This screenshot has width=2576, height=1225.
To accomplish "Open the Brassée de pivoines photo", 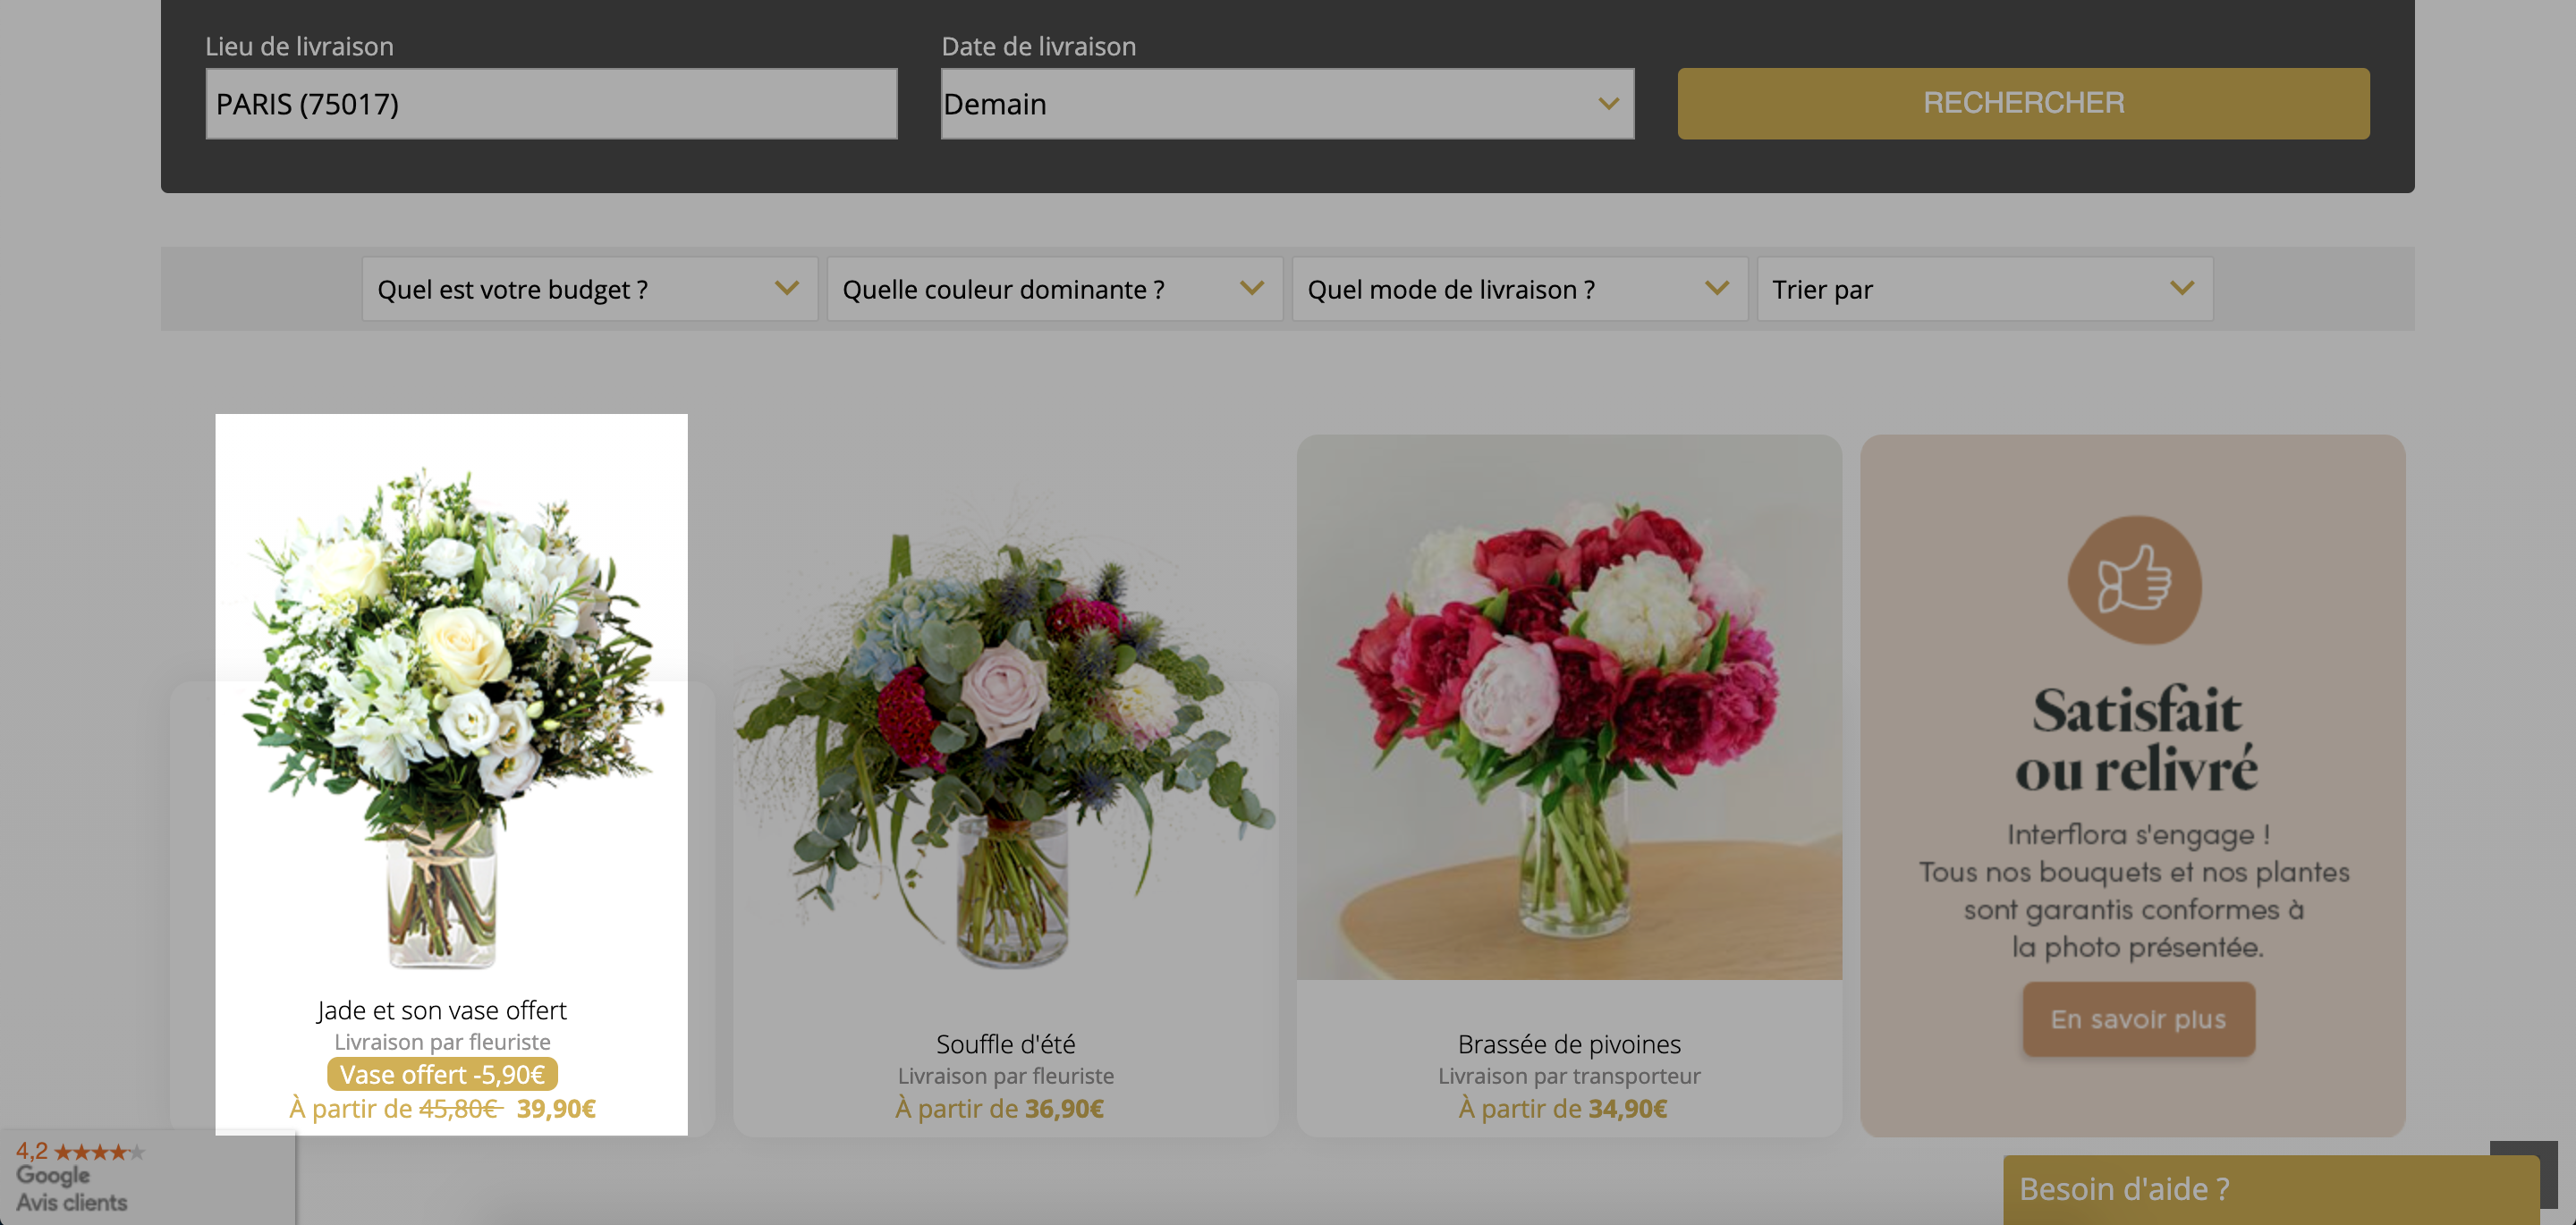I will [x=1569, y=707].
